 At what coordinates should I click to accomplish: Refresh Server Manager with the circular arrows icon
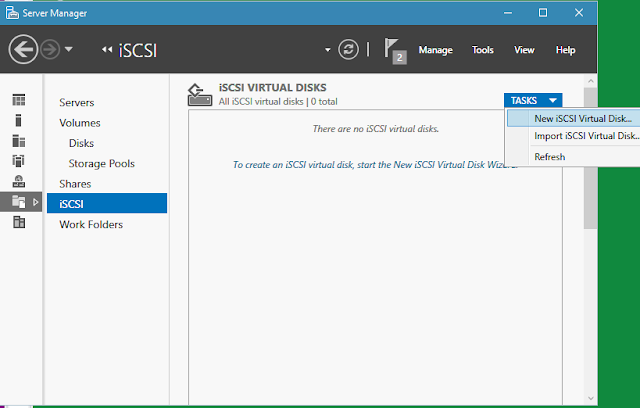(x=348, y=49)
